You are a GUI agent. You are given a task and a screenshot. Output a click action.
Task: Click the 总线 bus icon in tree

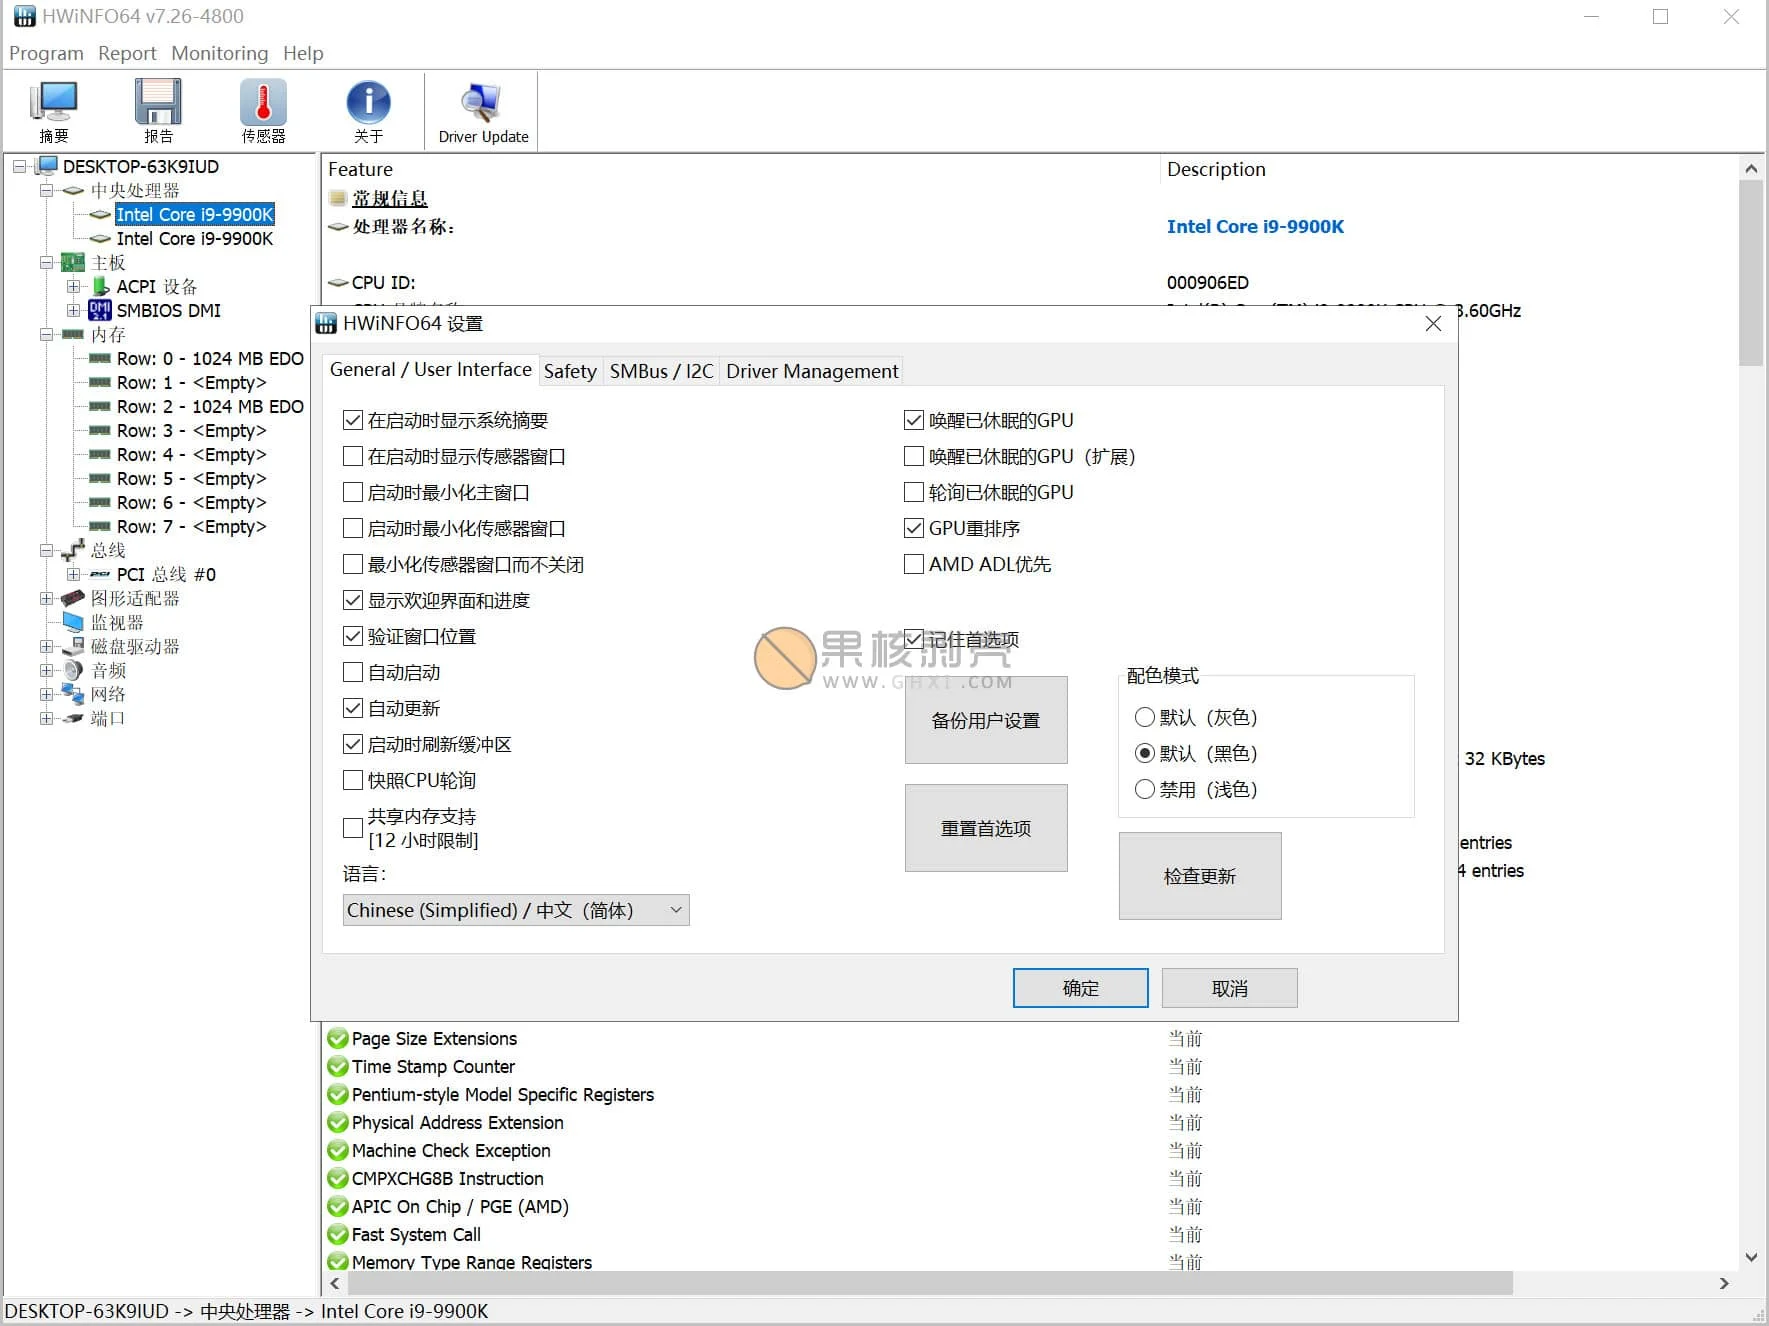click(x=73, y=550)
